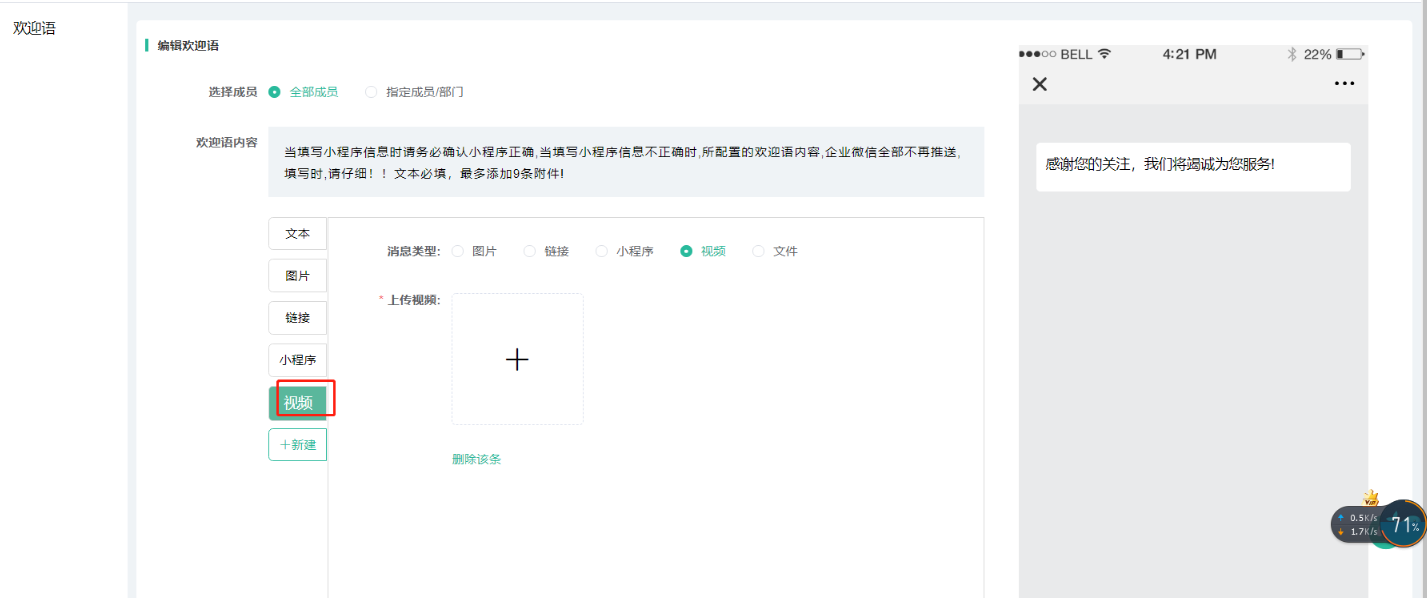The height and width of the screenshot is (598, 1427).
Task: Click the battery icon in preview status bar
Action: tap(1349, 54)
